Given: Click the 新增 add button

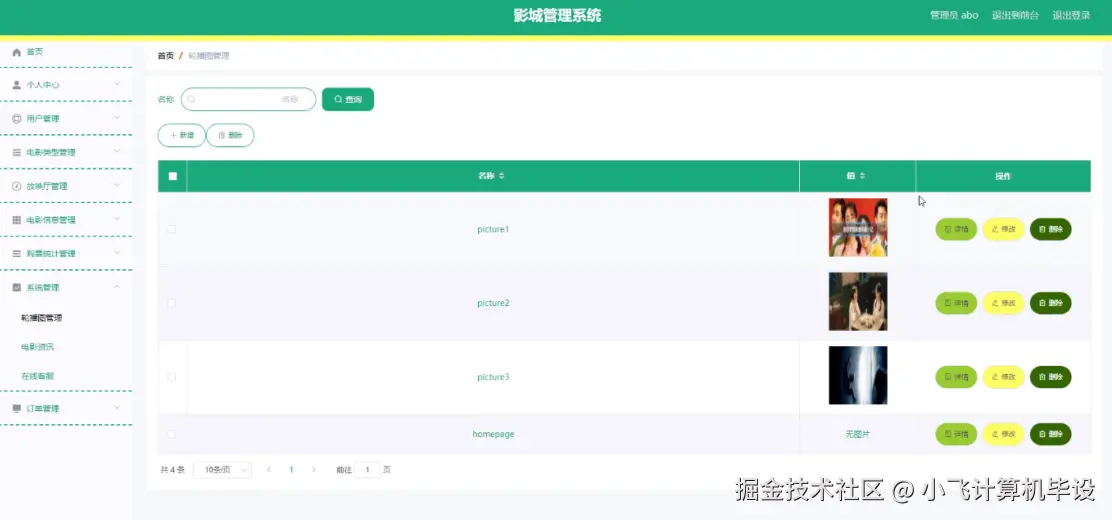Looking at the screenshot, I should [182, 135].
